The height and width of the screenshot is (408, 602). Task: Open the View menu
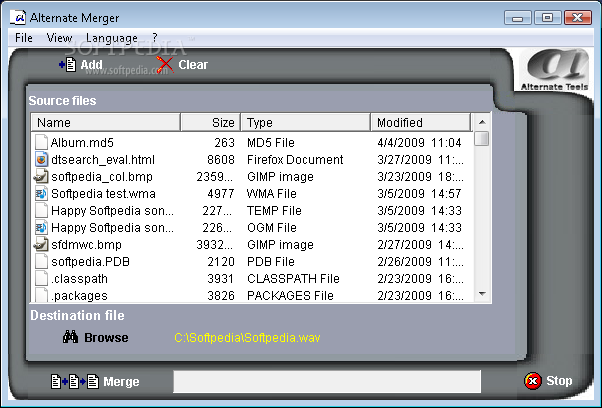click(59, 38)
